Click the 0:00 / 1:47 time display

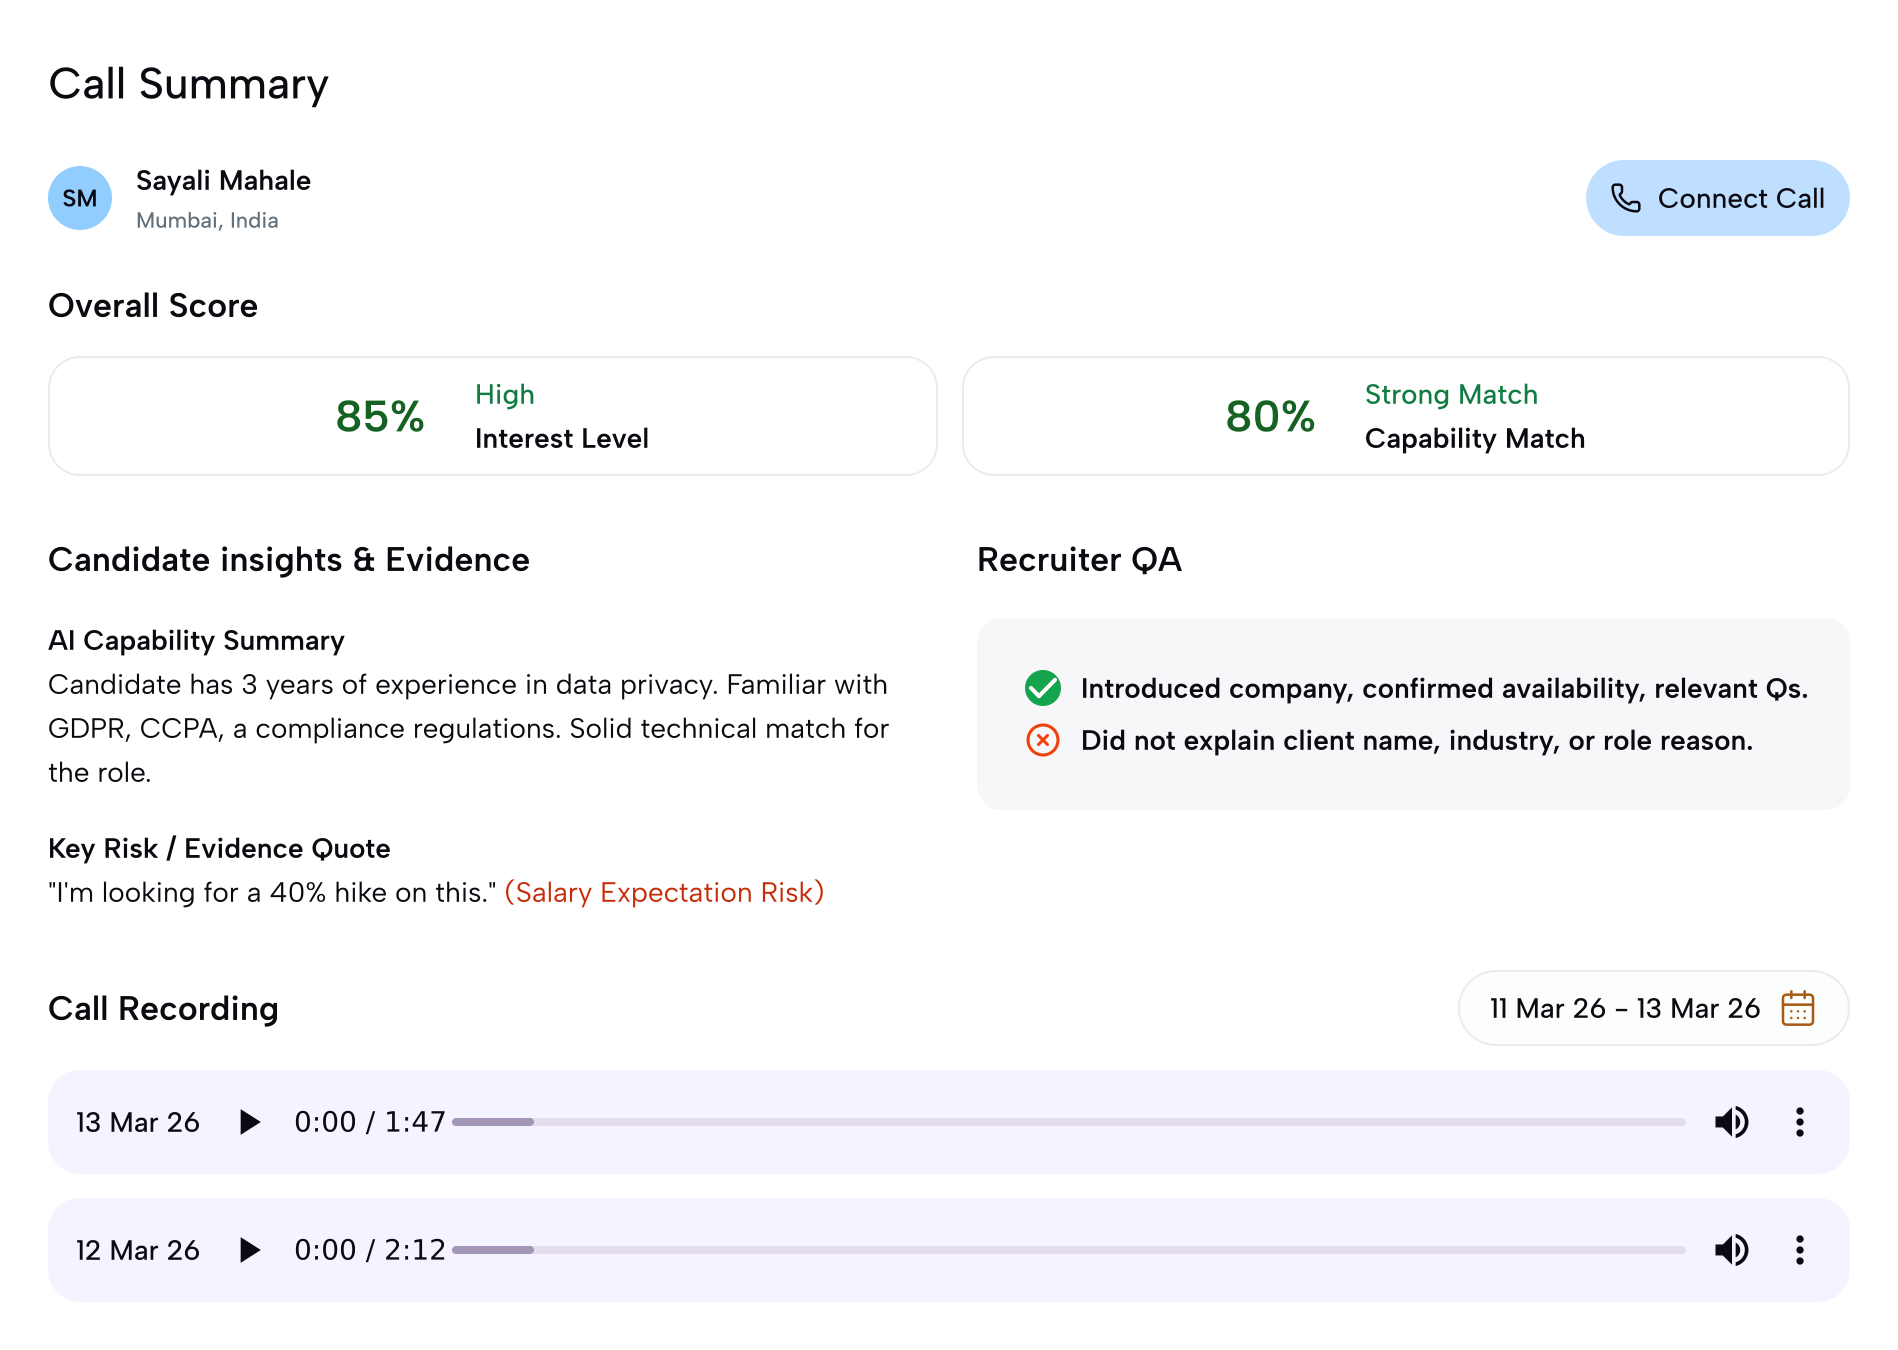point(370,1122)
